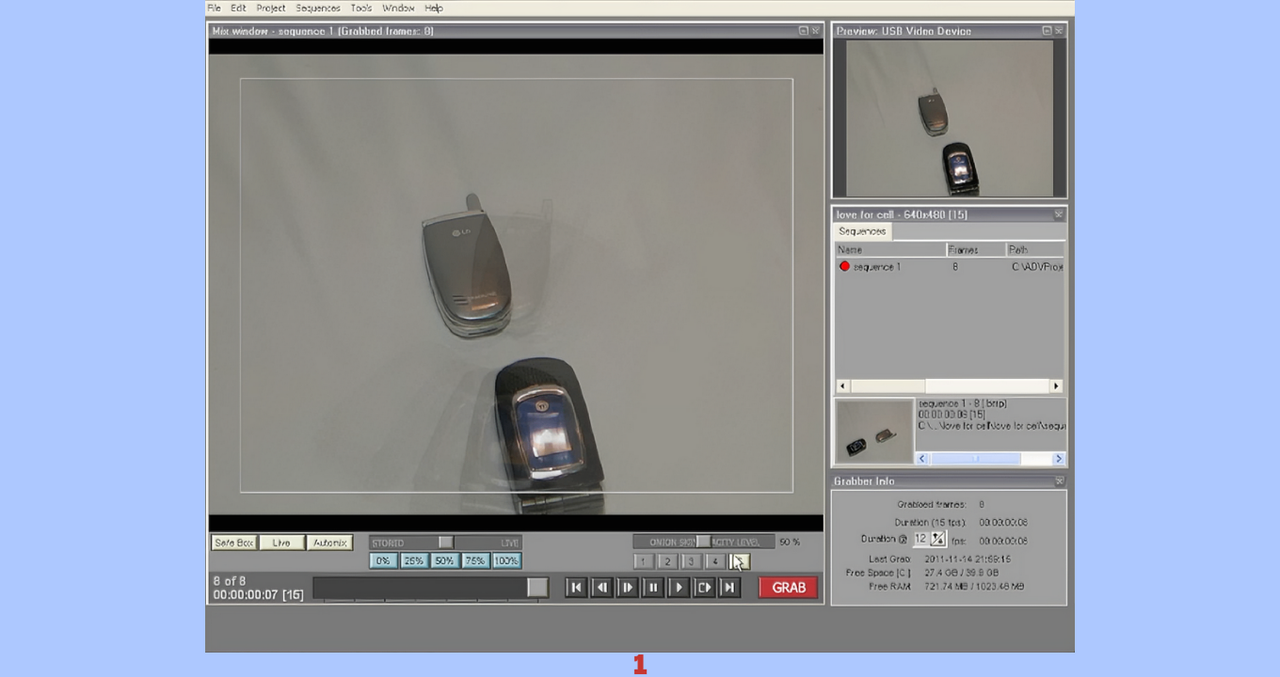Click frame info scrollbar right arrow
The height and width of the screenshot is (677, 1280).
(x=1058, y=459)
